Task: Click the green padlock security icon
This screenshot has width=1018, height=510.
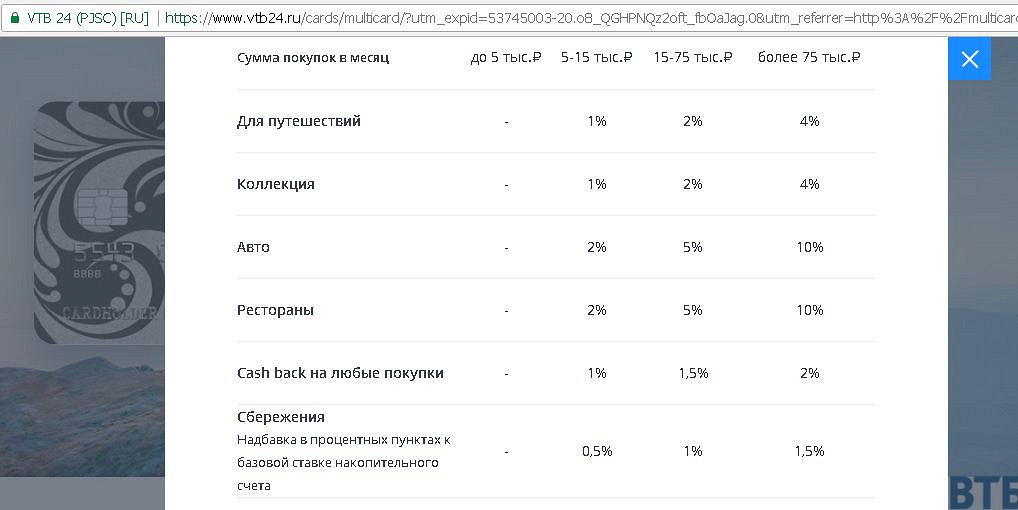Action: tap(15, 17)
